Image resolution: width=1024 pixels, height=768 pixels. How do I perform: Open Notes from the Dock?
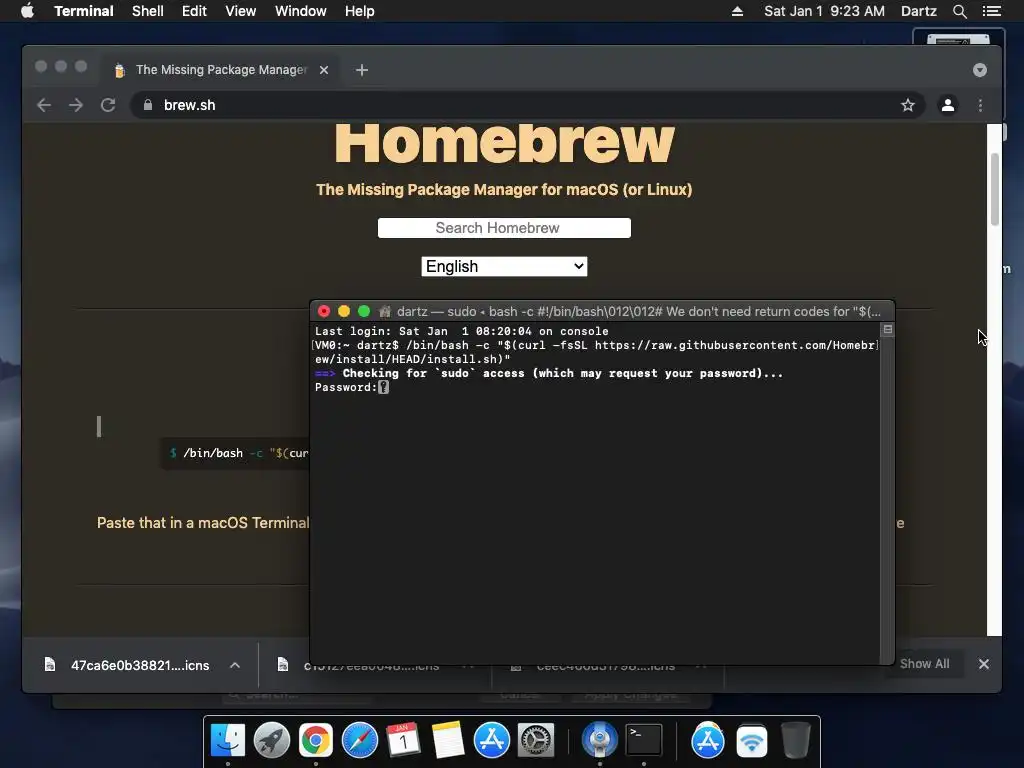pyautogui.click(x=447, y=741)
